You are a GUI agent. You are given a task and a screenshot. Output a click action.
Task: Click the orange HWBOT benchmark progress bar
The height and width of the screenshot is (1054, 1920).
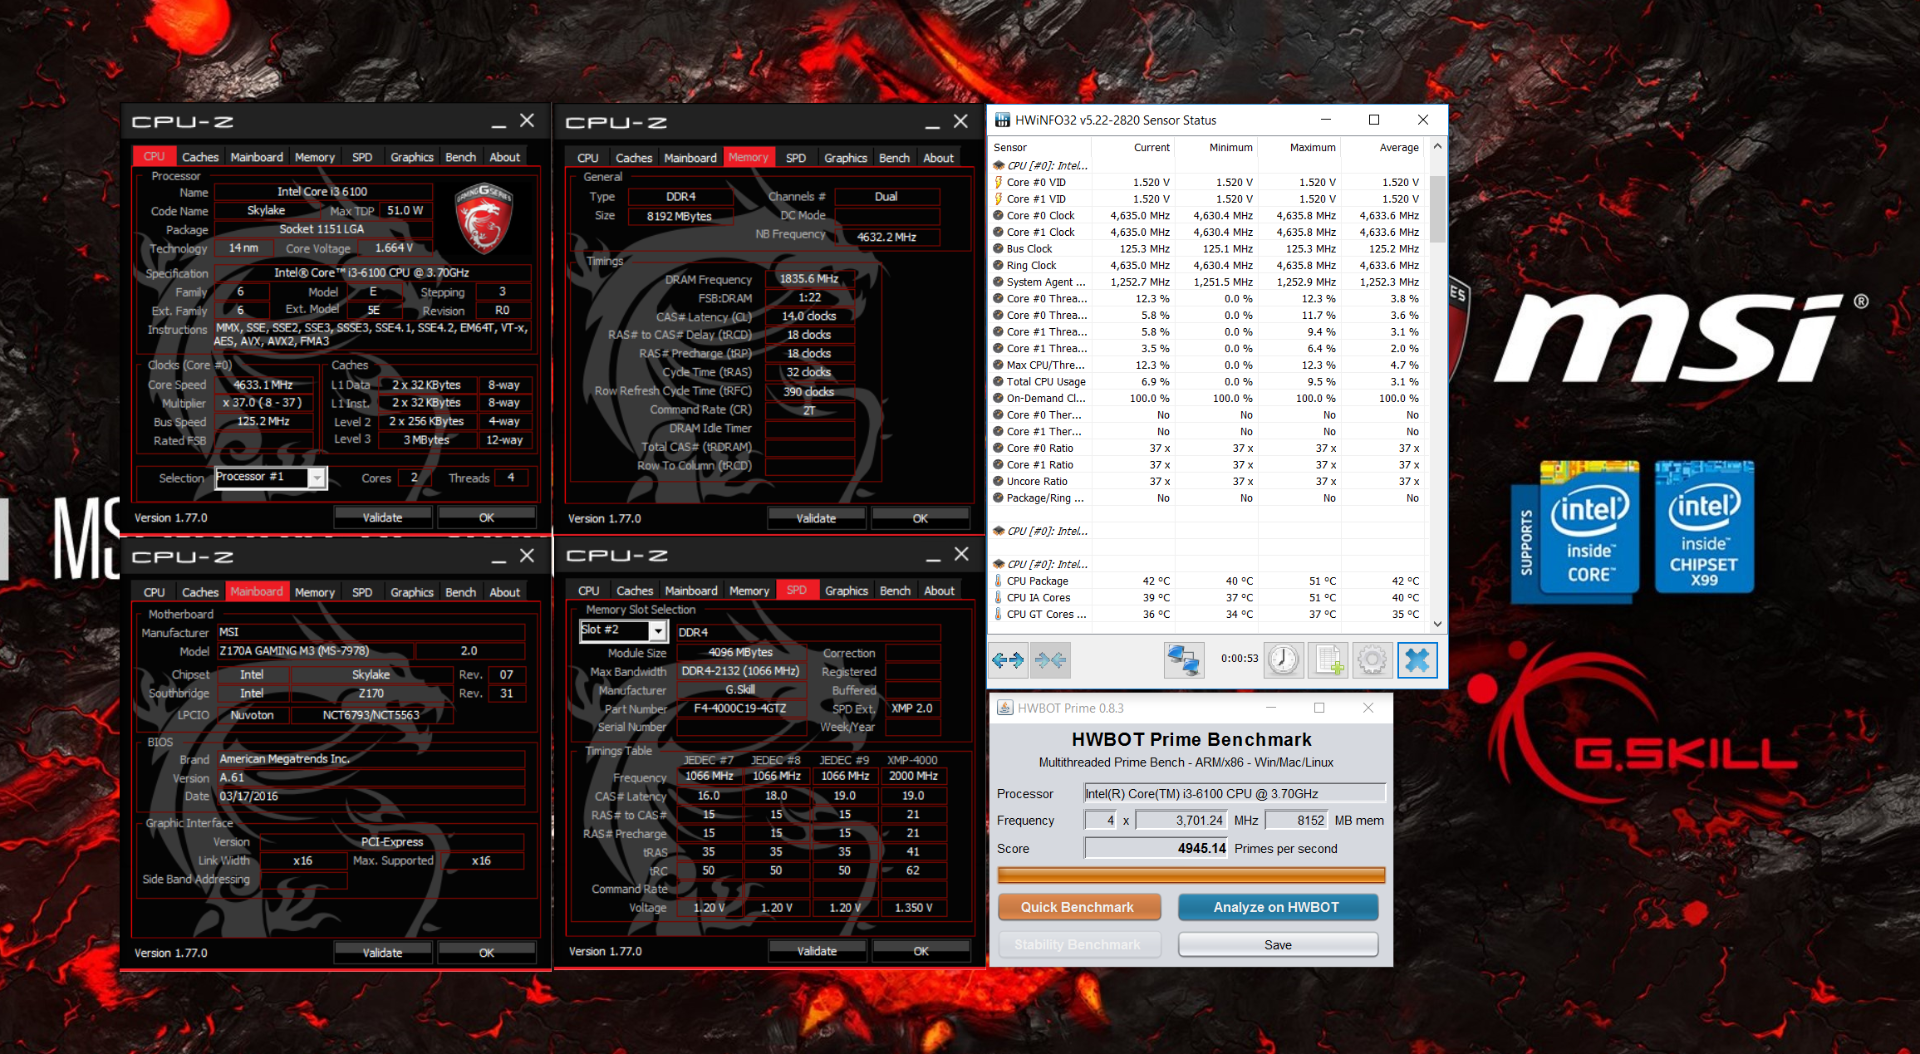pos(1191,876)
